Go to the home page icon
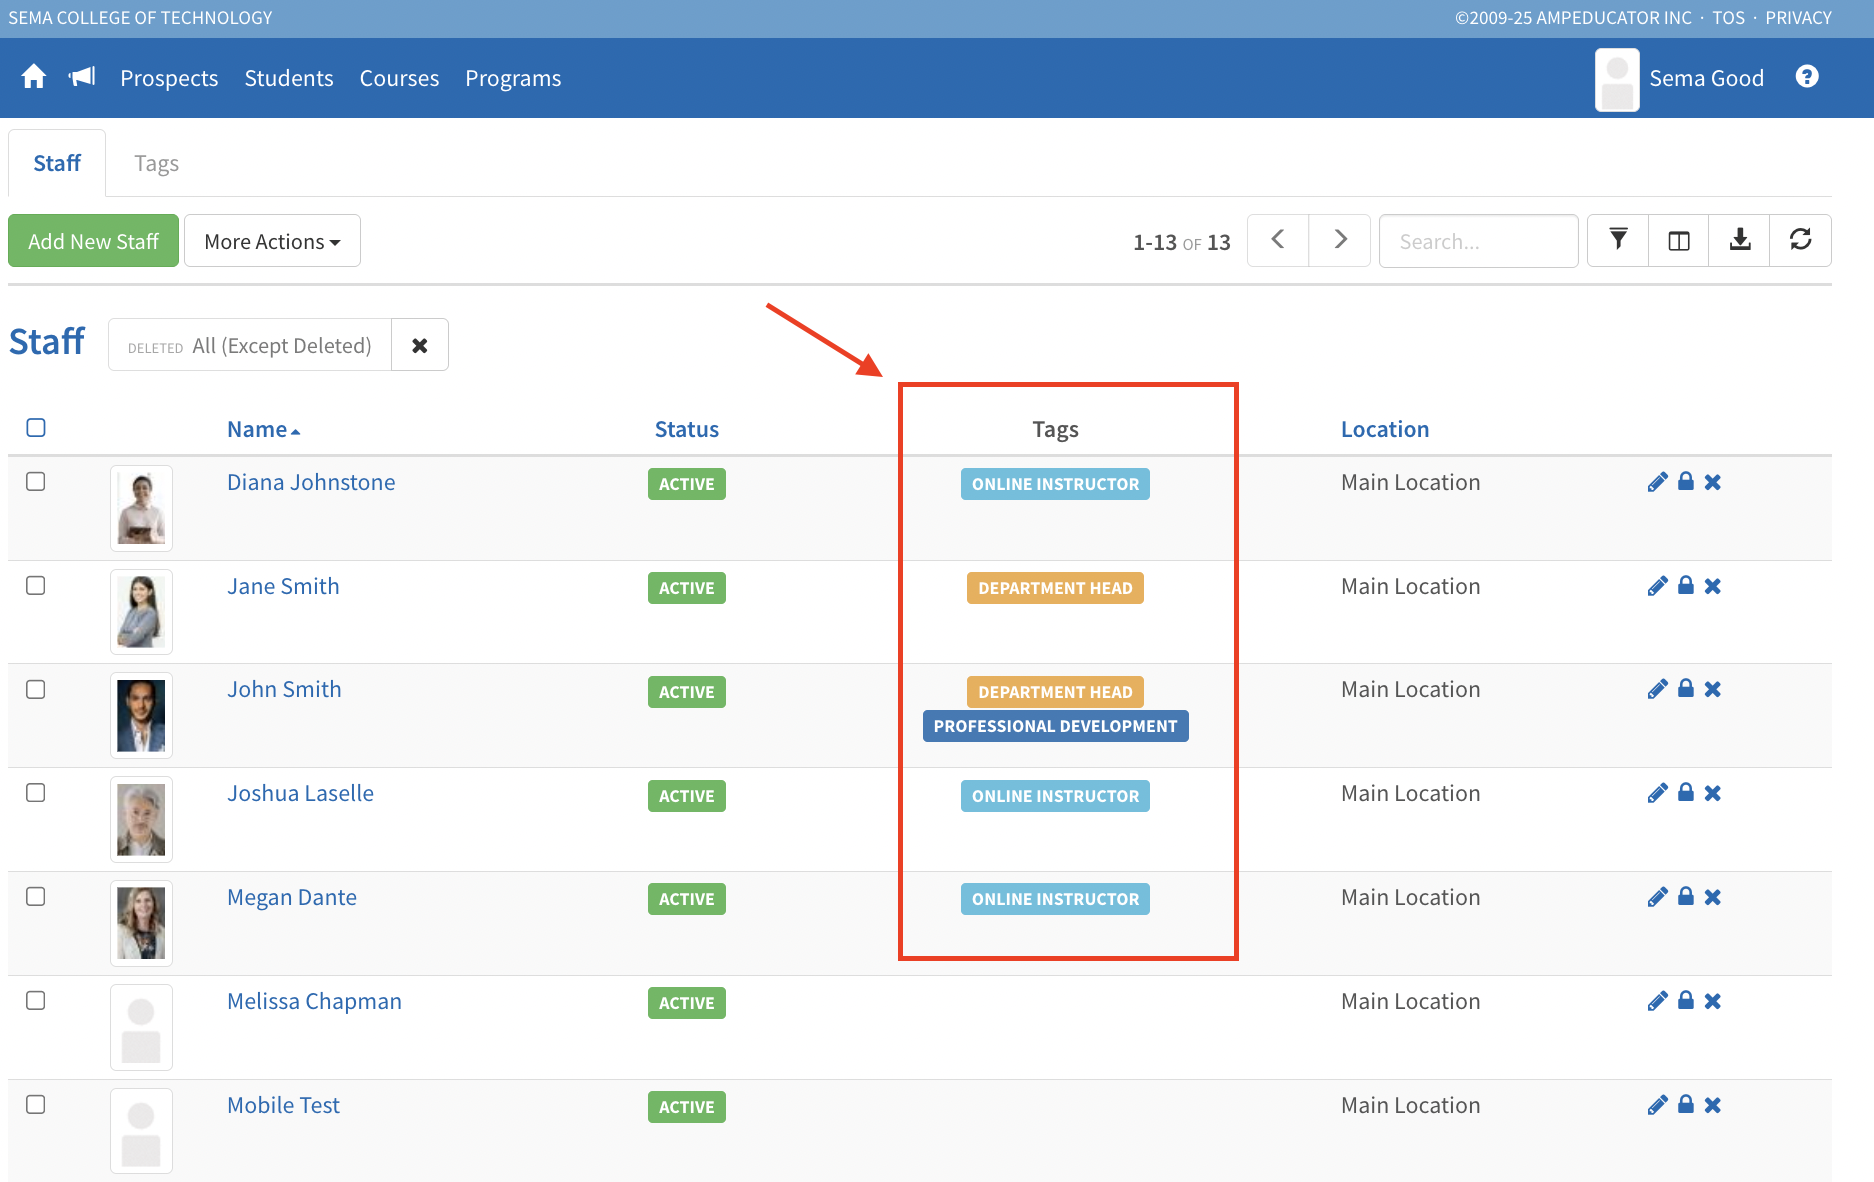The image size is (1874, 1182). pos(34,77)
